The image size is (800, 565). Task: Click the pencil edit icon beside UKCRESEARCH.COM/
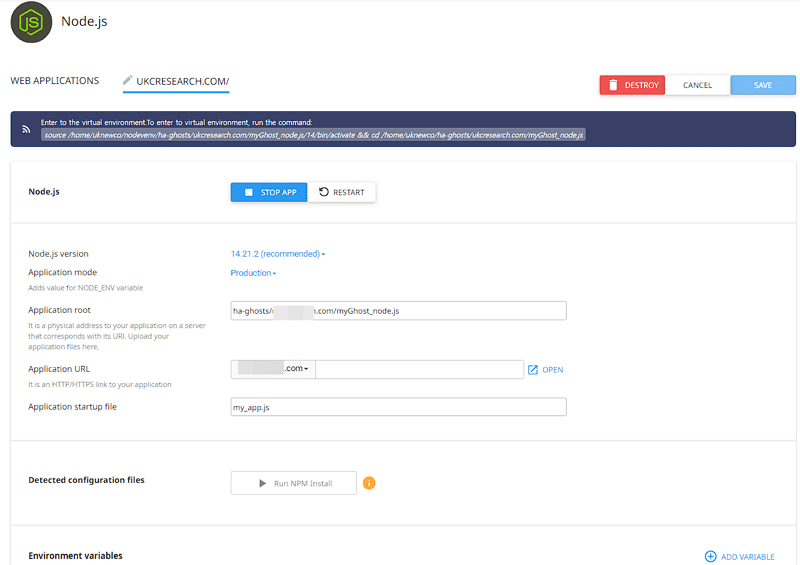point(128,80)
